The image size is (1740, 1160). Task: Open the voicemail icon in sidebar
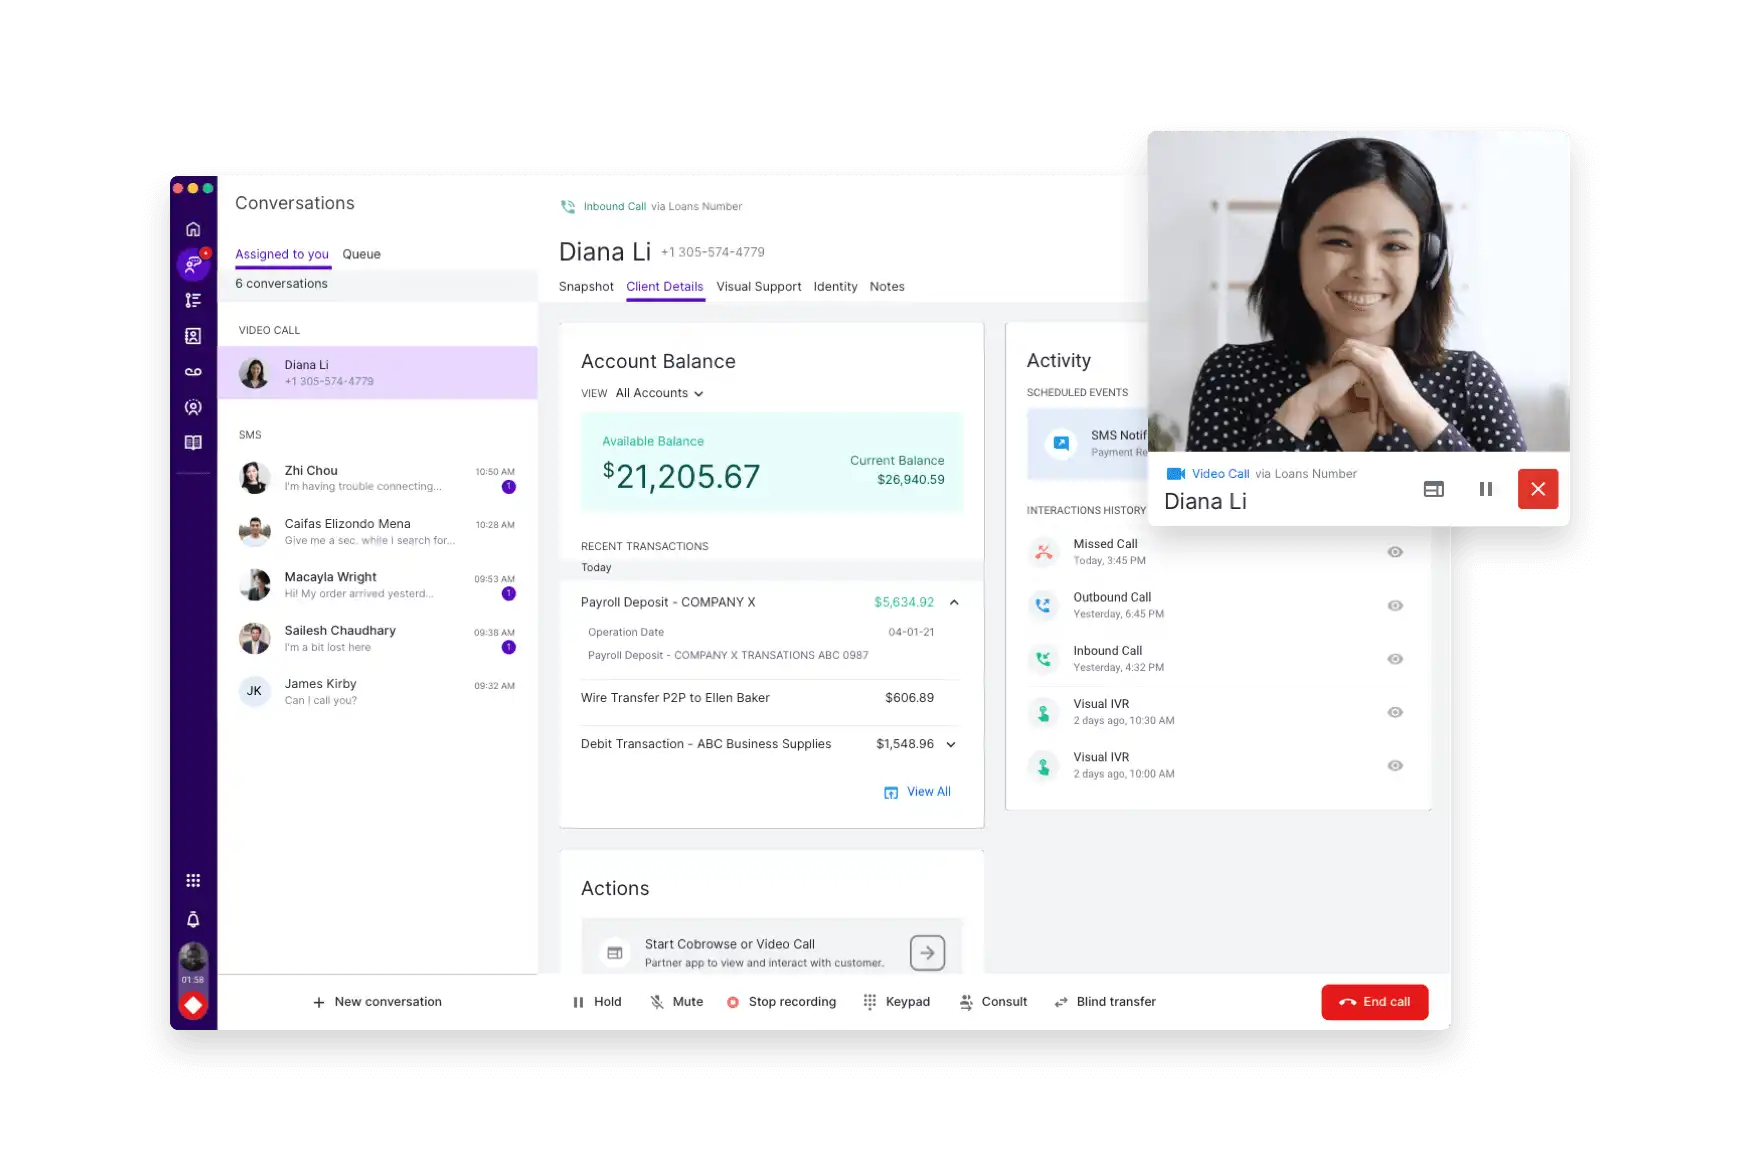click(x=193, y=372)
